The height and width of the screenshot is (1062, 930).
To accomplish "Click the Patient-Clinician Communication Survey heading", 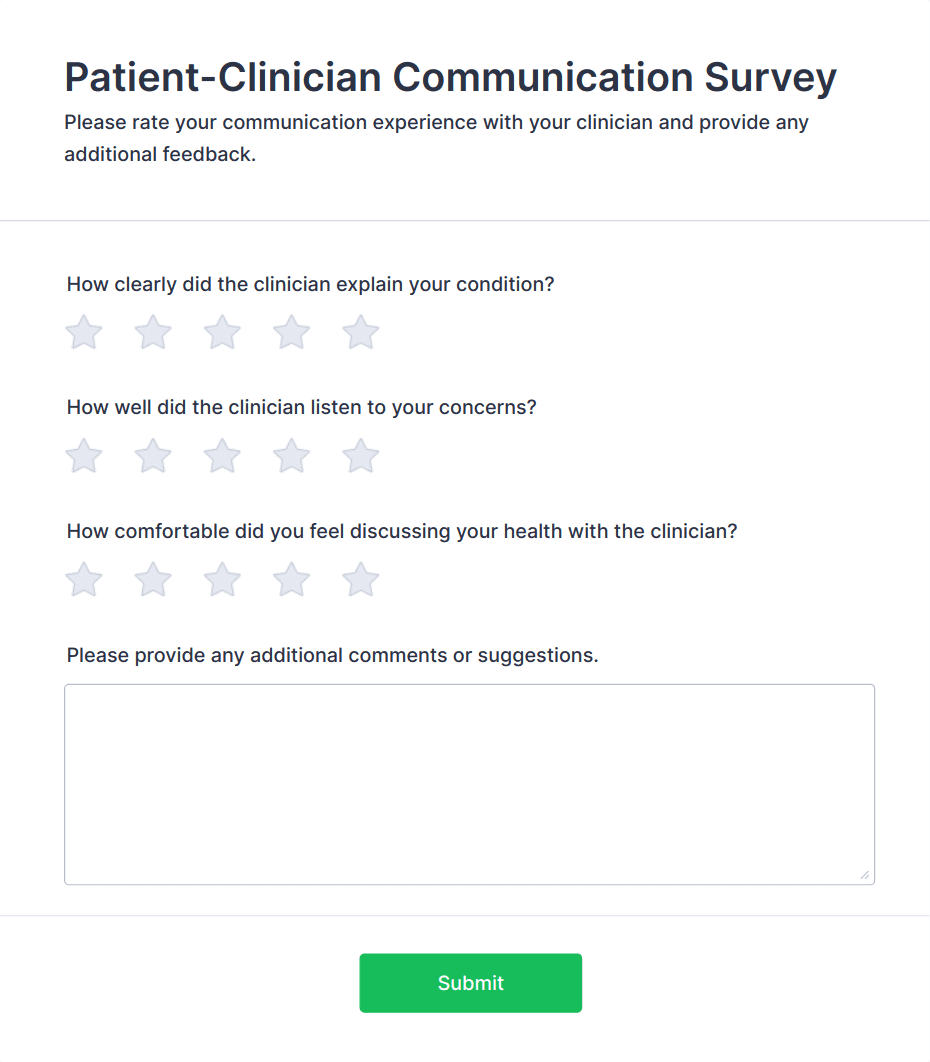I will point(450,78).
